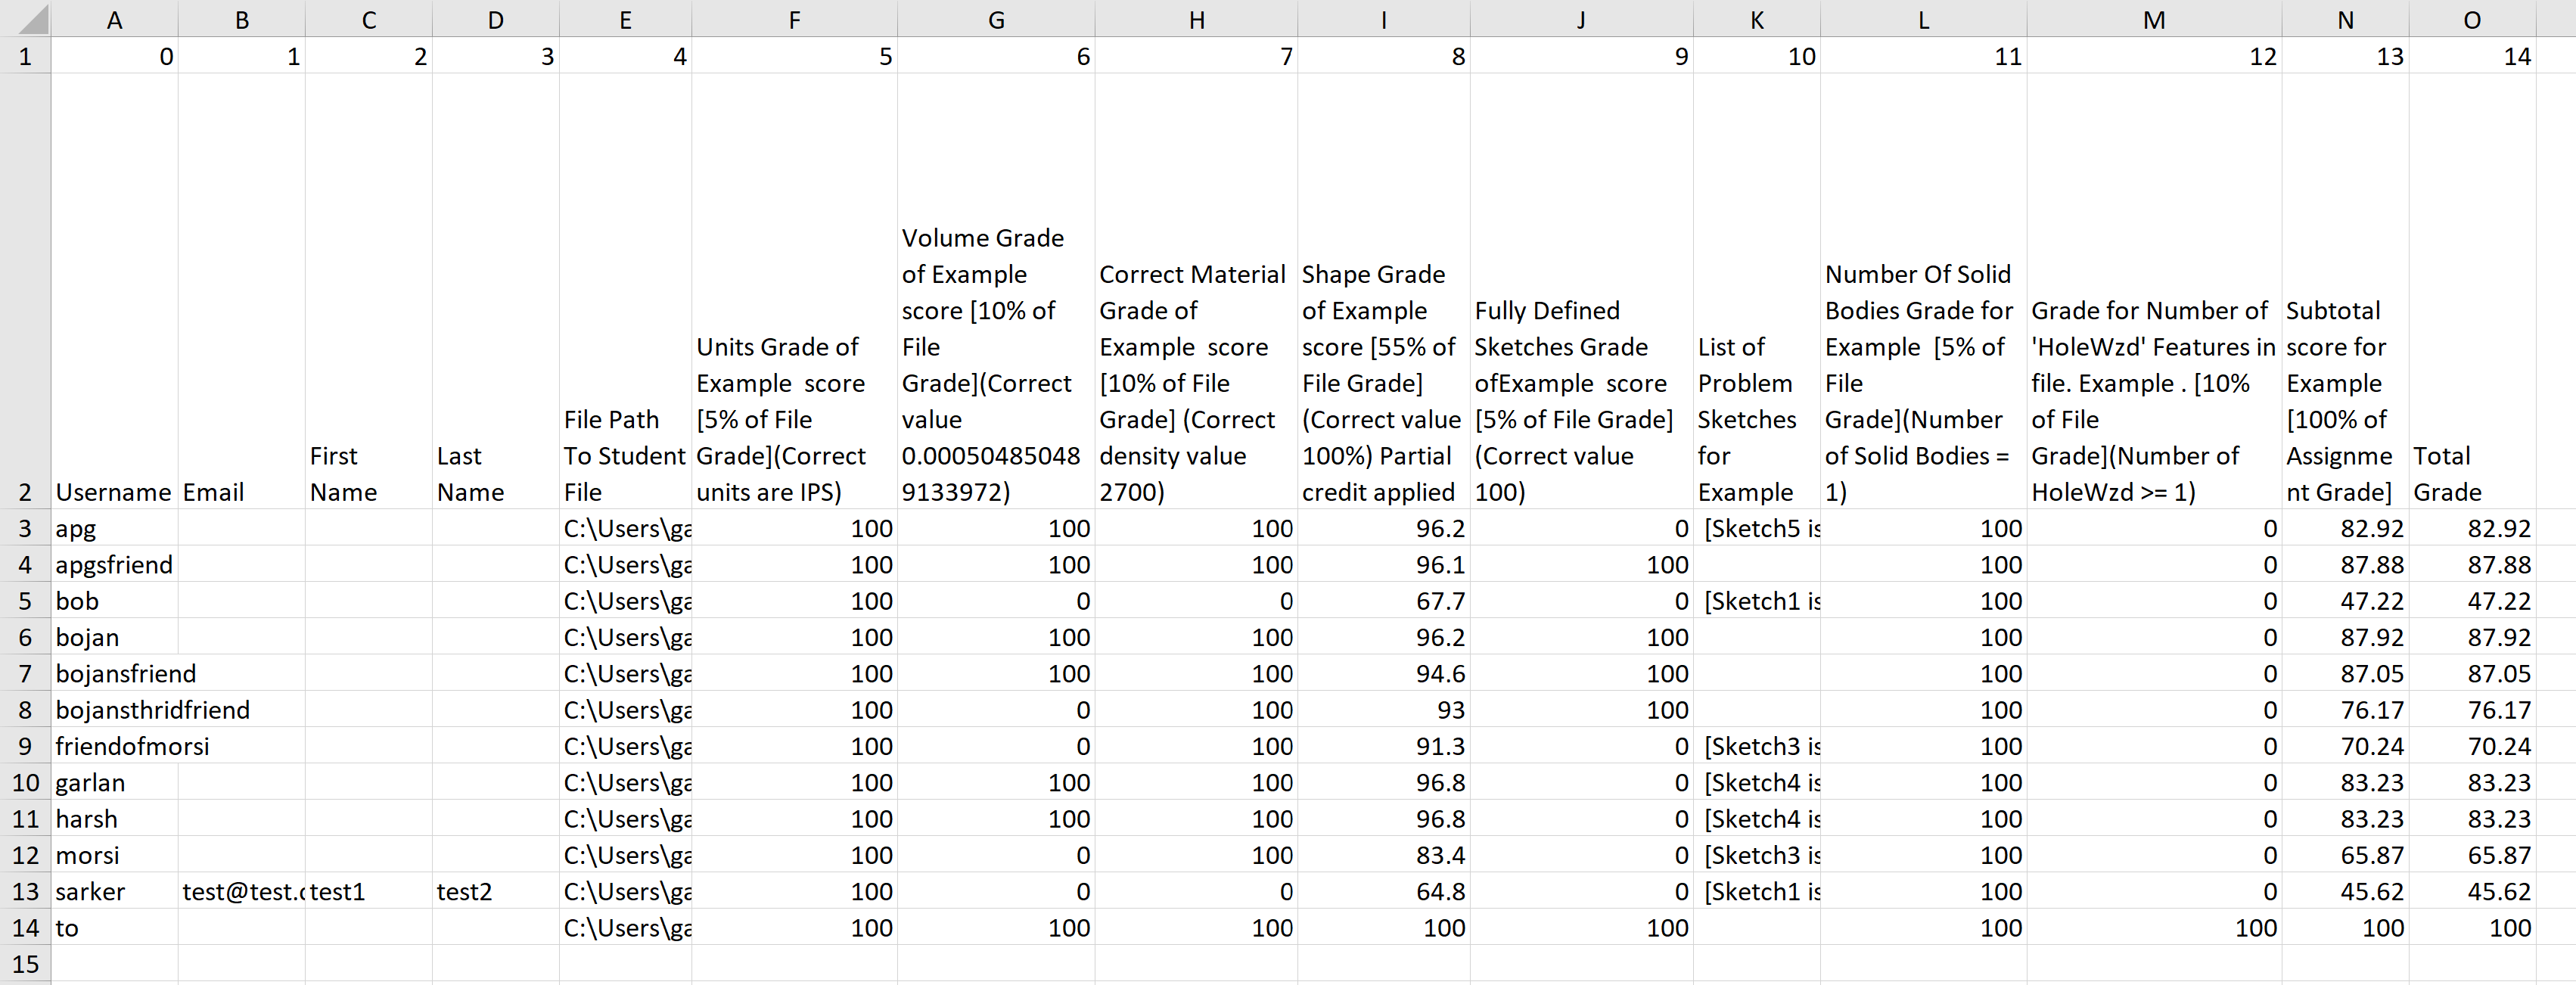This screenshot has height=985, width=2576.
Task: Select the '[Sketch5 is' cell for apg
Action: coord(1757,528)
